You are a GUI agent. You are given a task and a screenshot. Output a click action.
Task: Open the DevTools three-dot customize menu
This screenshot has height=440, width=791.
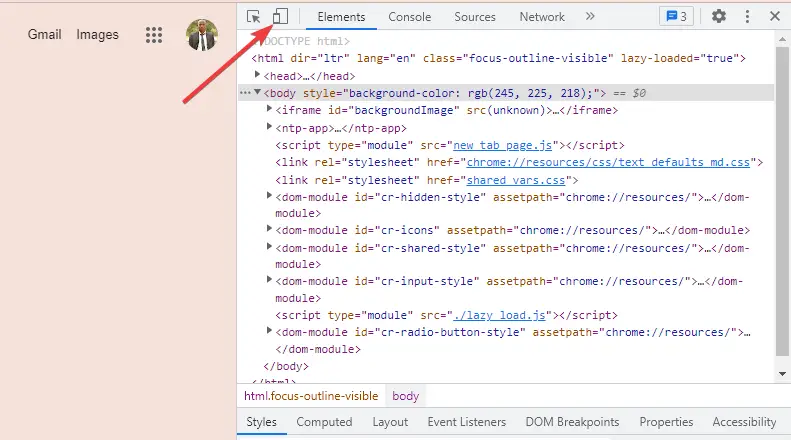tap(747, 16)
